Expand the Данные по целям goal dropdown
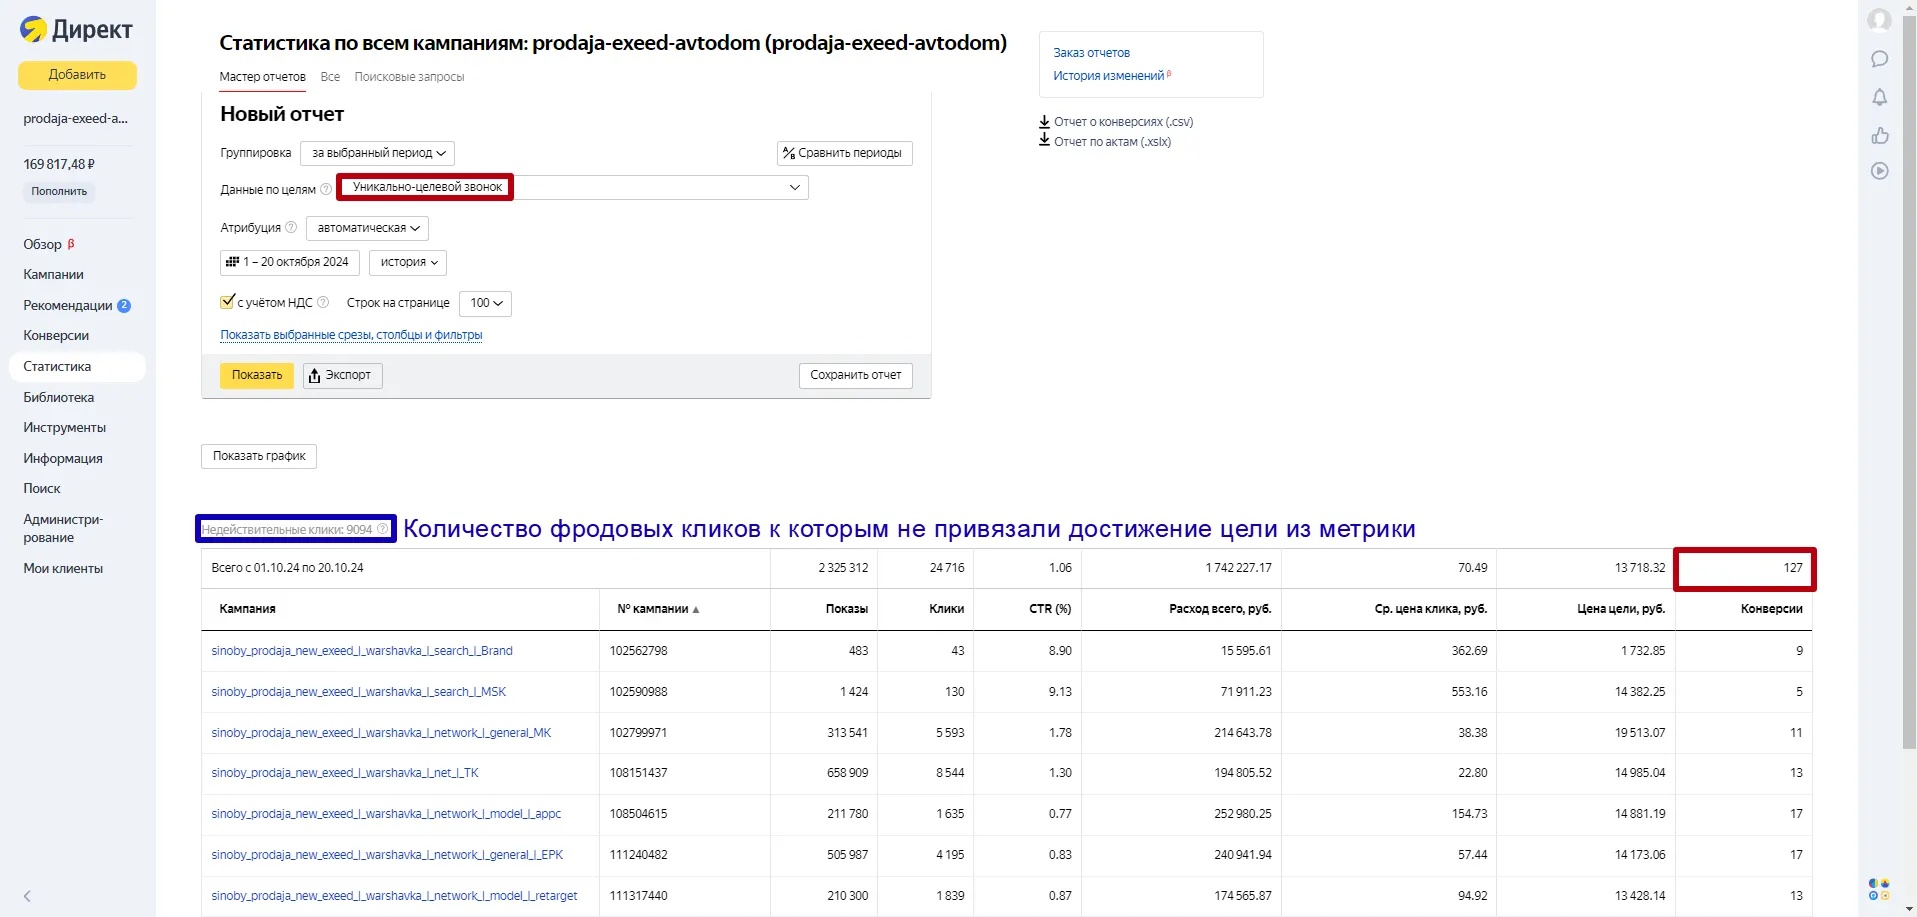 point(794,187)
